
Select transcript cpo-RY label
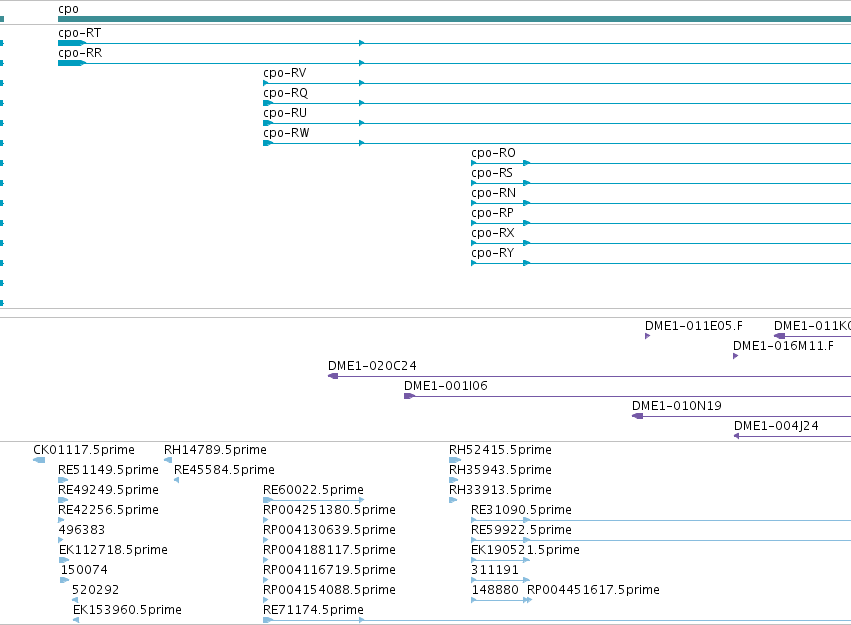pyautogui.click(x=492, y=253)
